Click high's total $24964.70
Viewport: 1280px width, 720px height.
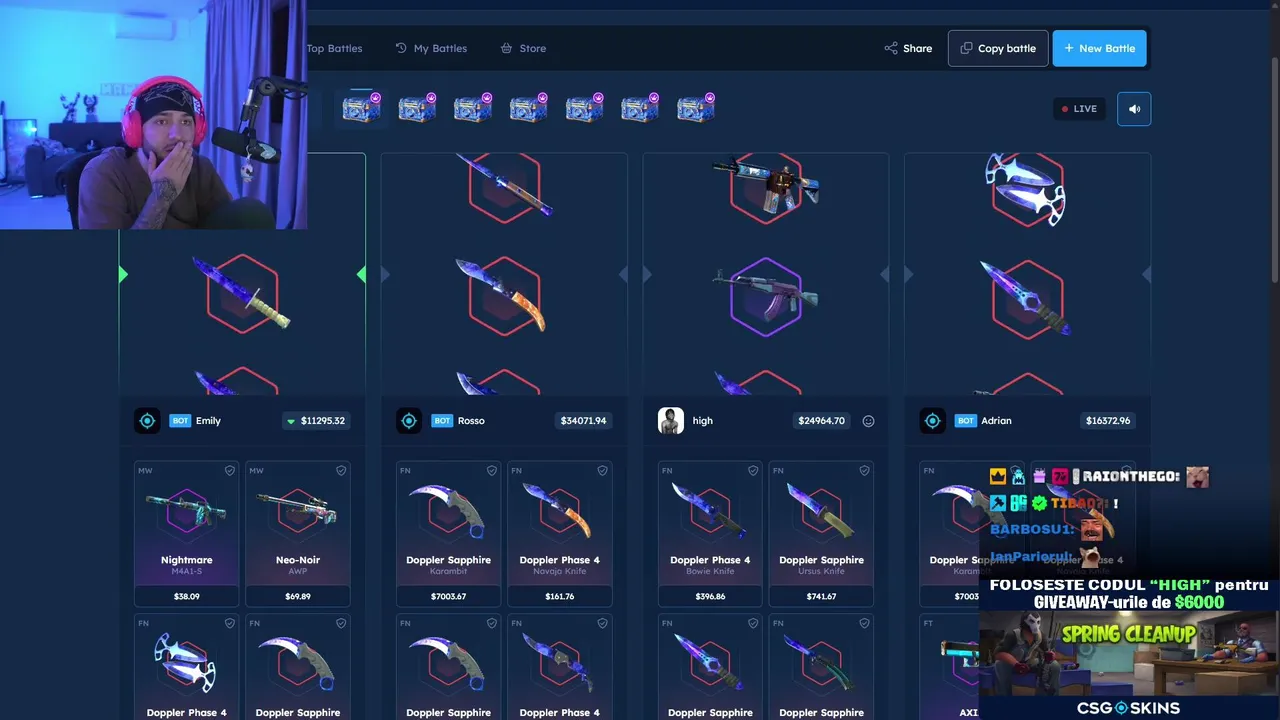tap(821, 421)
